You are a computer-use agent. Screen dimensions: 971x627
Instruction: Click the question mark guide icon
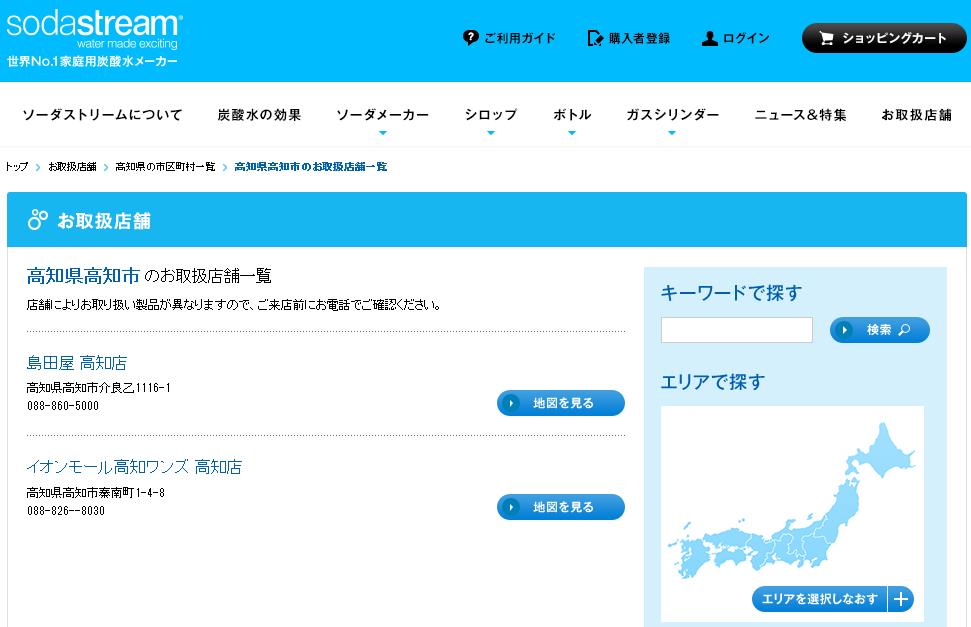[471, 38]
